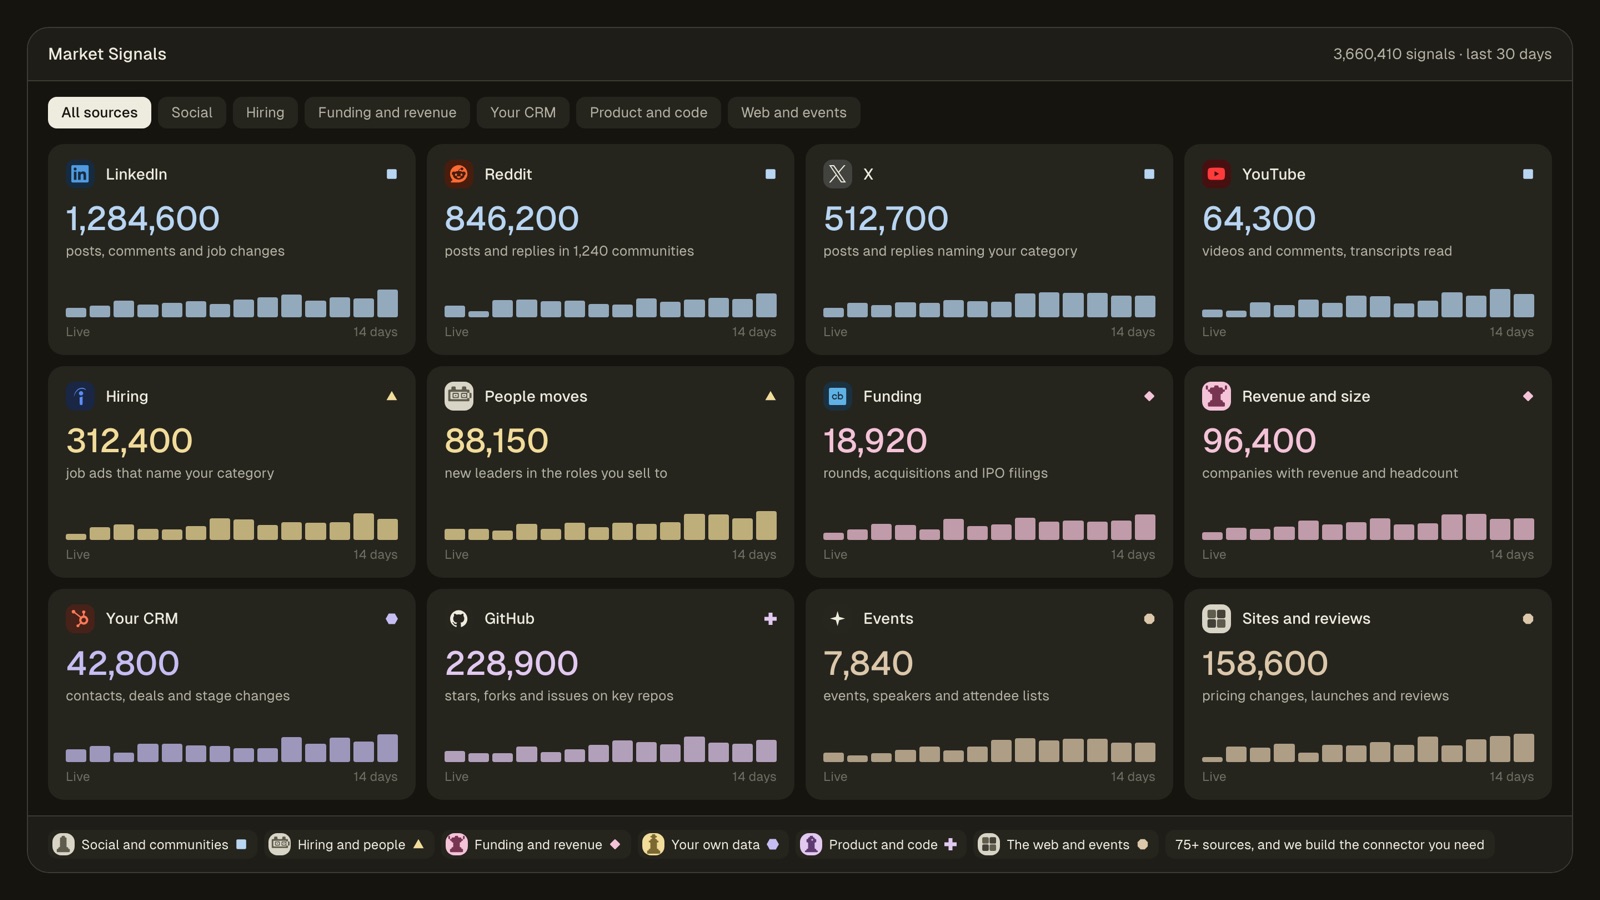Open the Your CRM filter tab
The image size is (1600, 900).
coord(523,112)
